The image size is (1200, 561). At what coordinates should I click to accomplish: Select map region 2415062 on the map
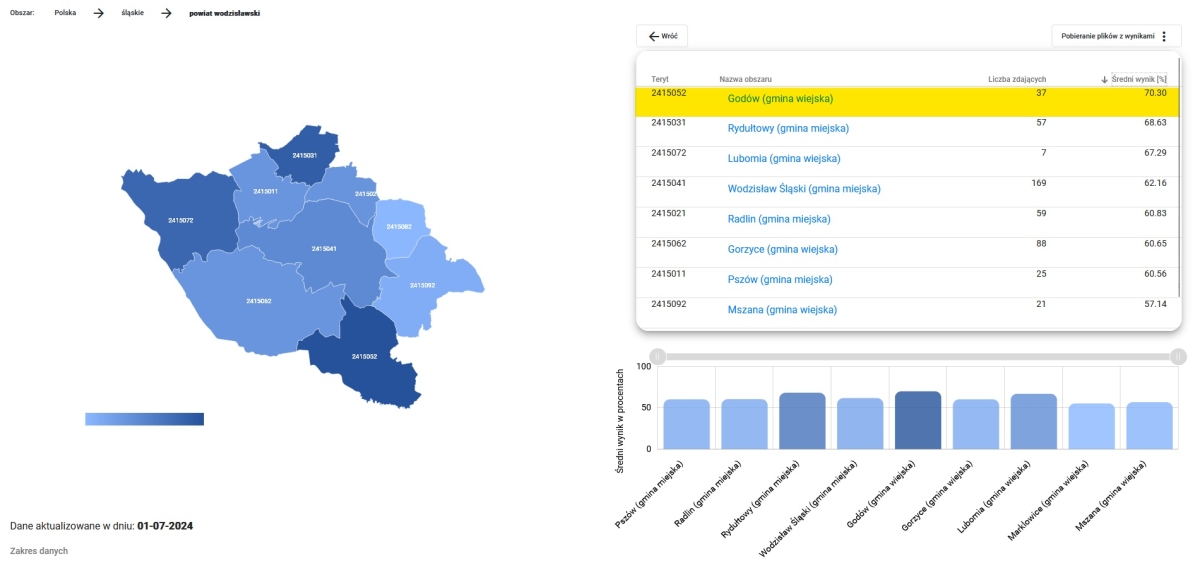pos(258,301)
